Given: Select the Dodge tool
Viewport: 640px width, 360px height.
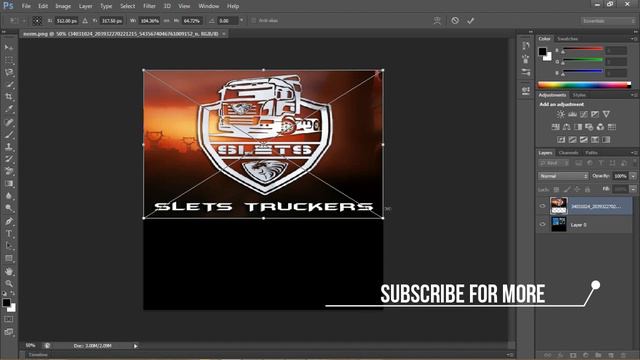Looking at the screenshot, I should tap(9, 208).
